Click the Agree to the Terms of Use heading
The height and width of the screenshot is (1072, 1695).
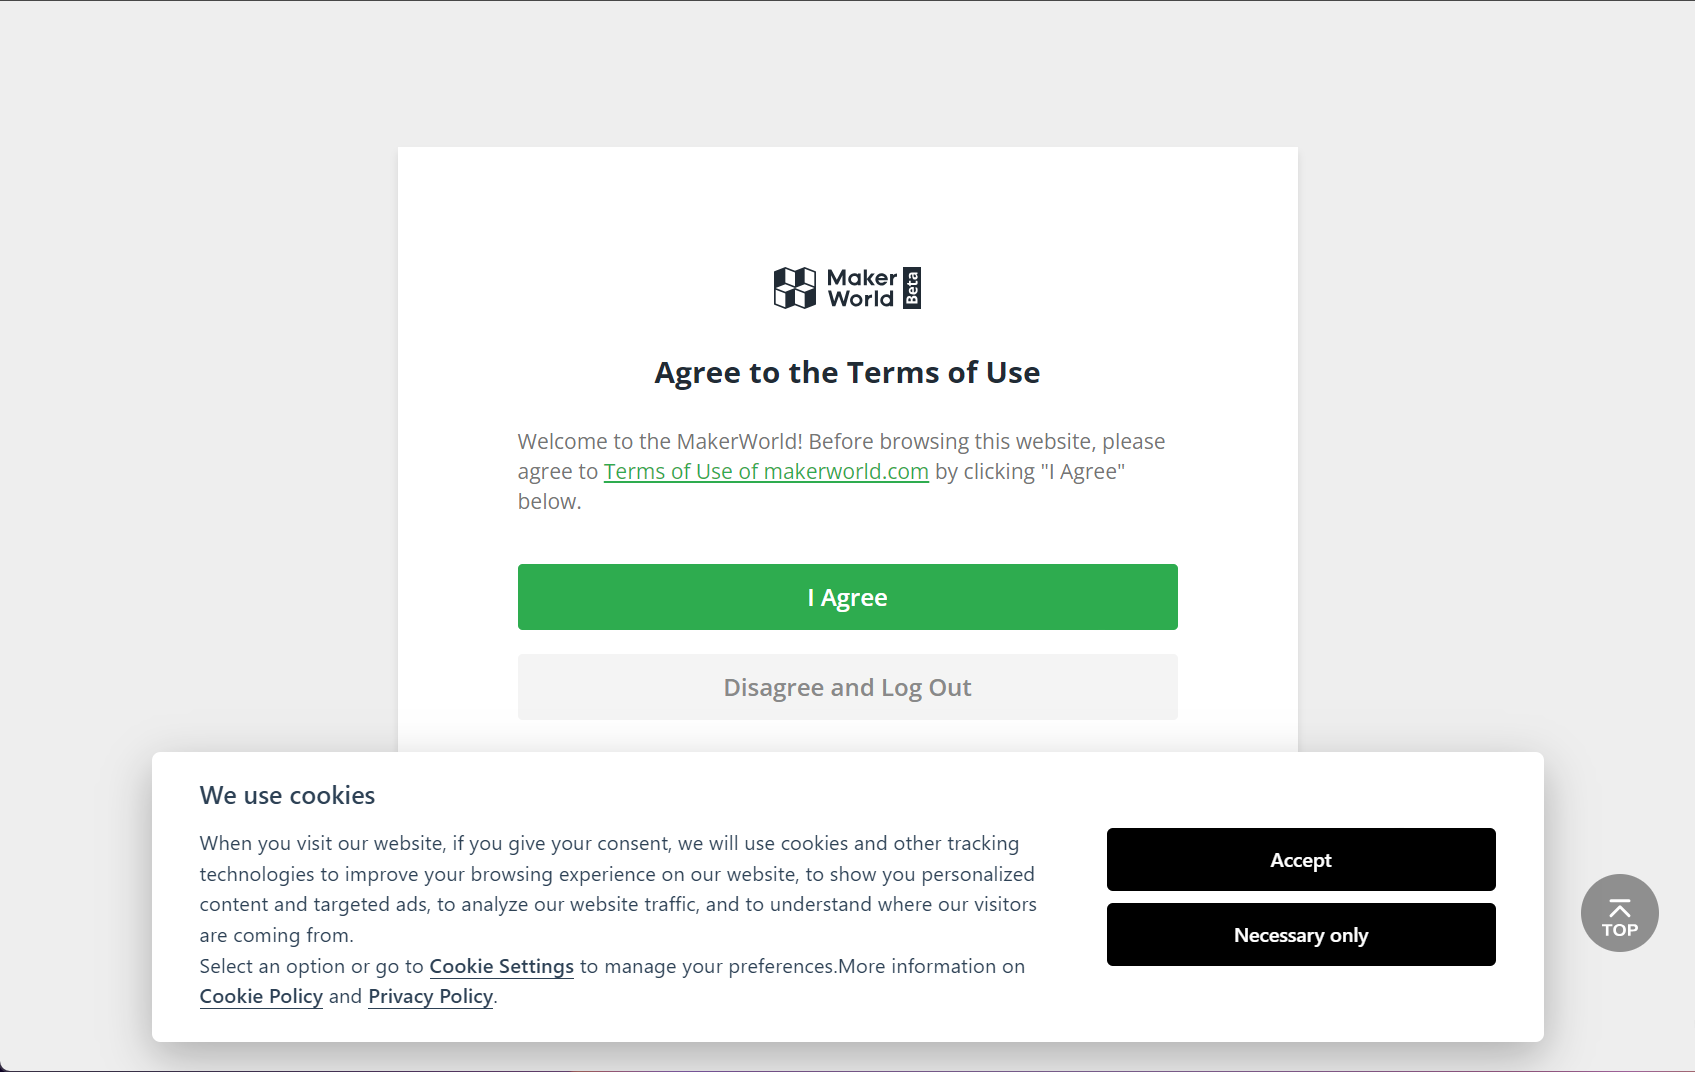click(x=848, y=372)
